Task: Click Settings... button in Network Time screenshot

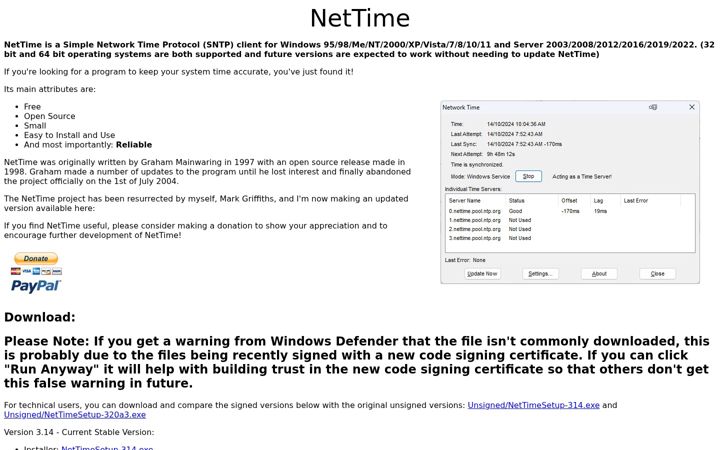Action: (540, 274)
